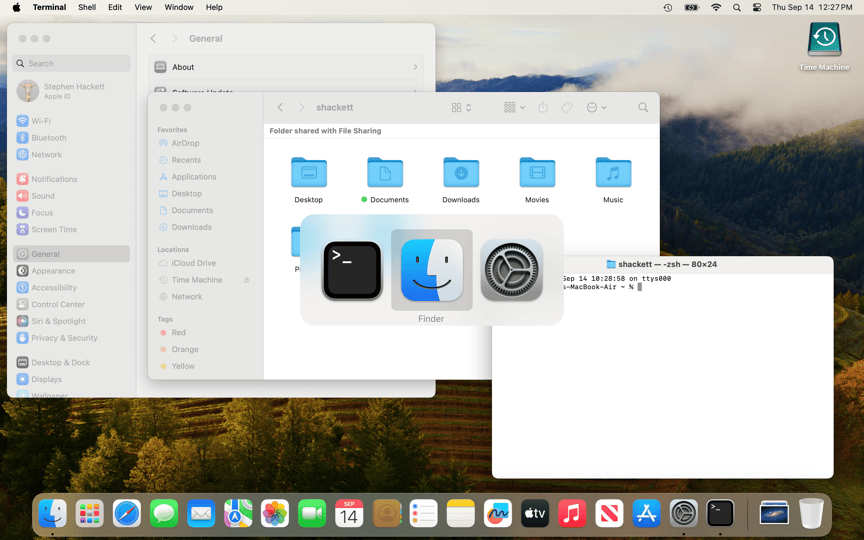This screenshot has width=864, height=540.
Task: Open the Terminal menu in menu bar
Action: tap(49, 7)
